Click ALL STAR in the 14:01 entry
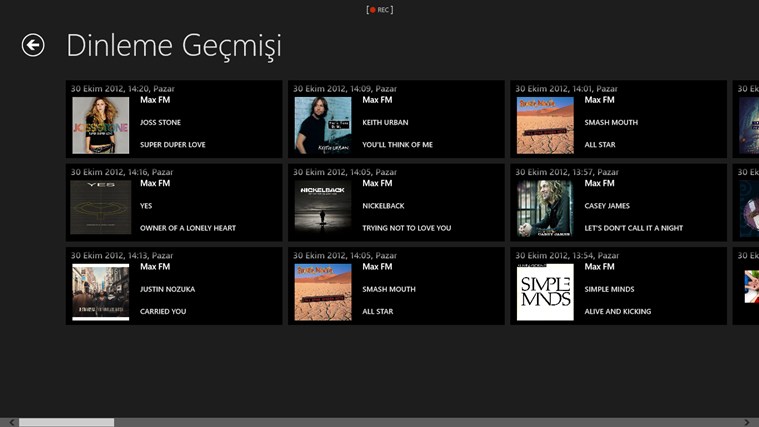 pos(600,145)
